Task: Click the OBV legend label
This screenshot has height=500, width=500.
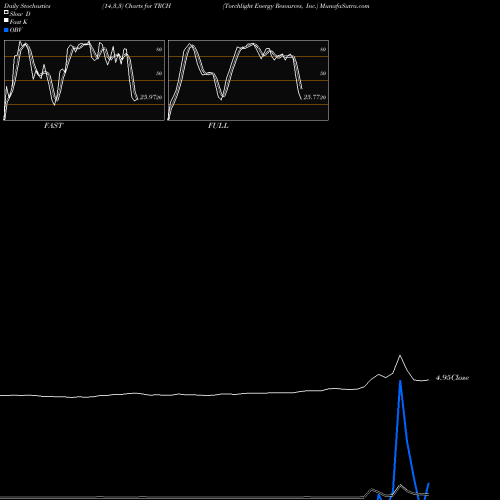Action: [16, 30]
